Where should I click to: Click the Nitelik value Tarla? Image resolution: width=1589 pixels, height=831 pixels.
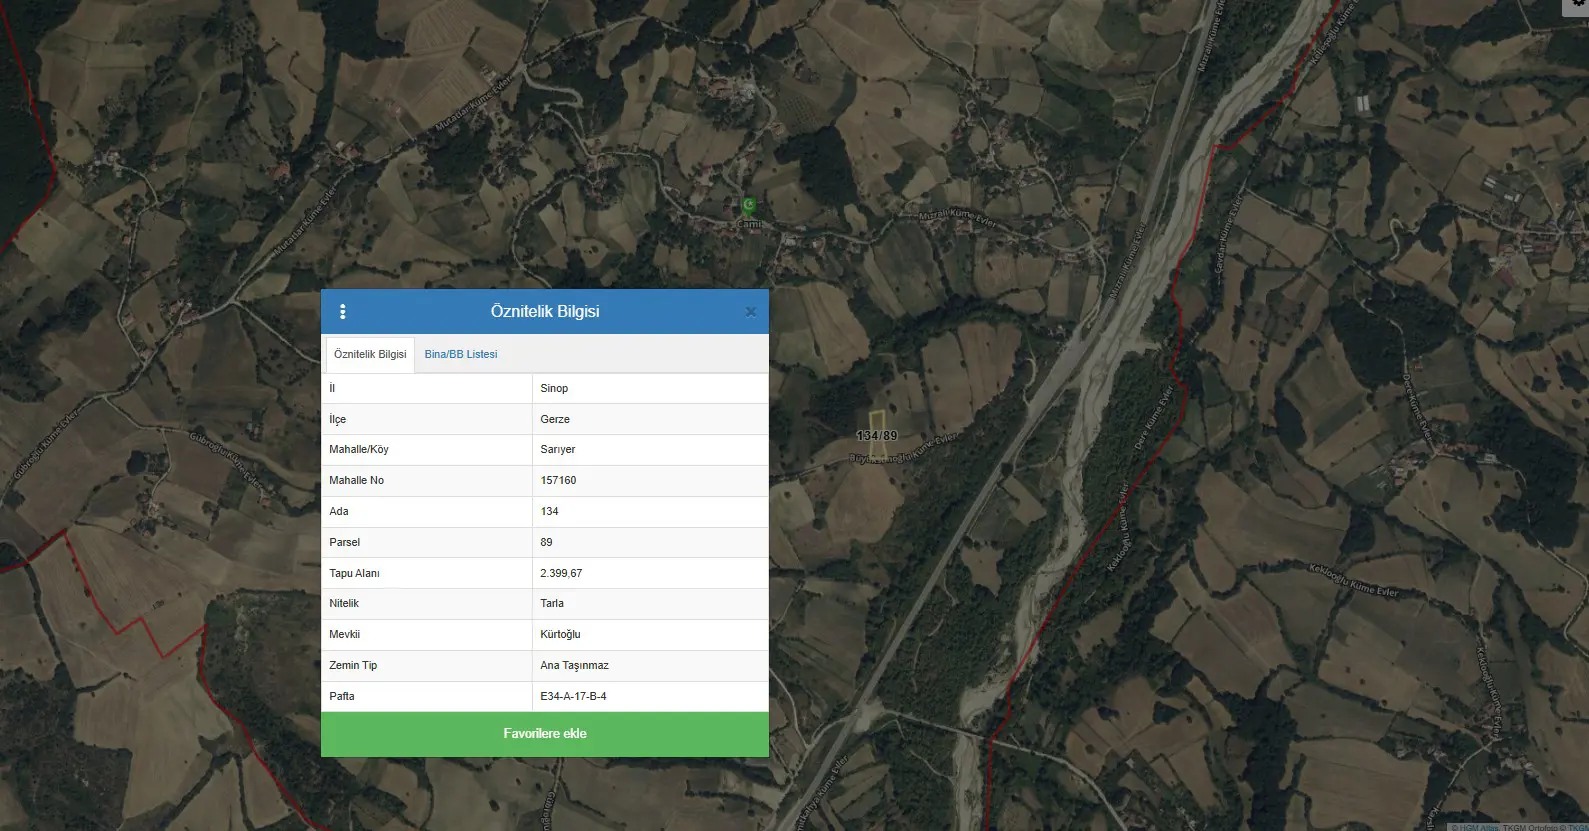pos(552,603)
